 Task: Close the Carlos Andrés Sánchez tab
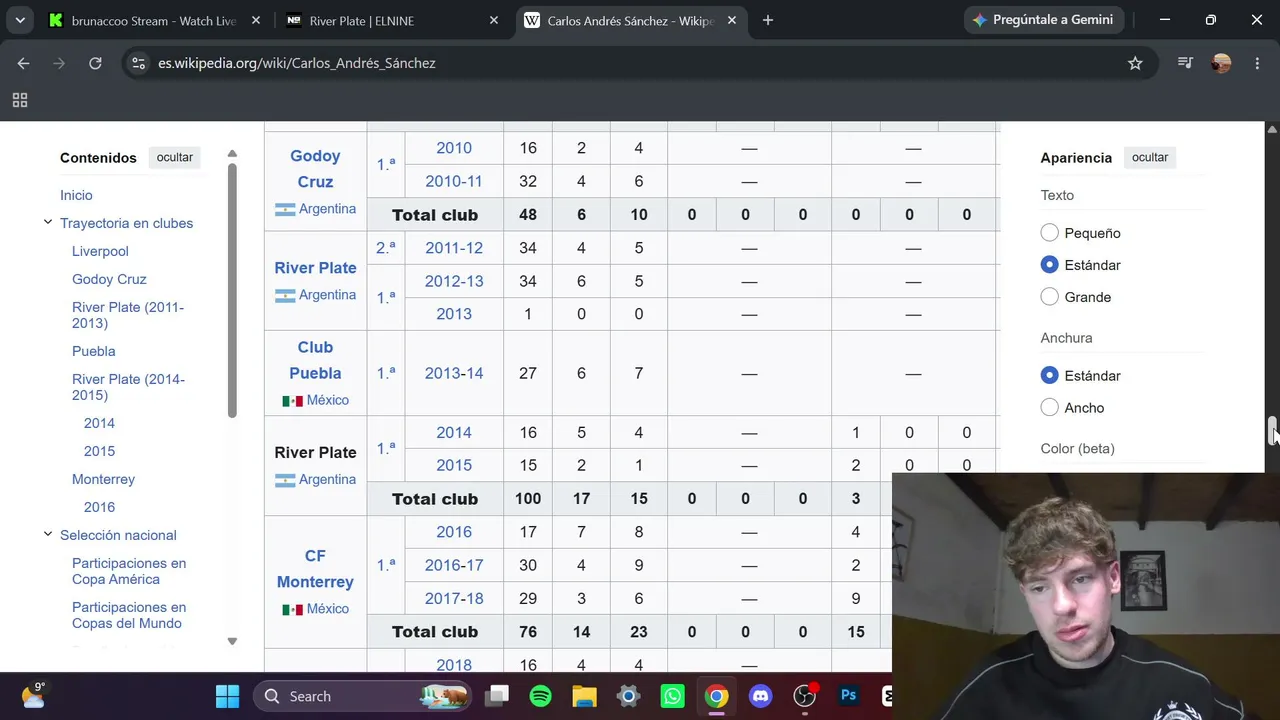[732, 20]
